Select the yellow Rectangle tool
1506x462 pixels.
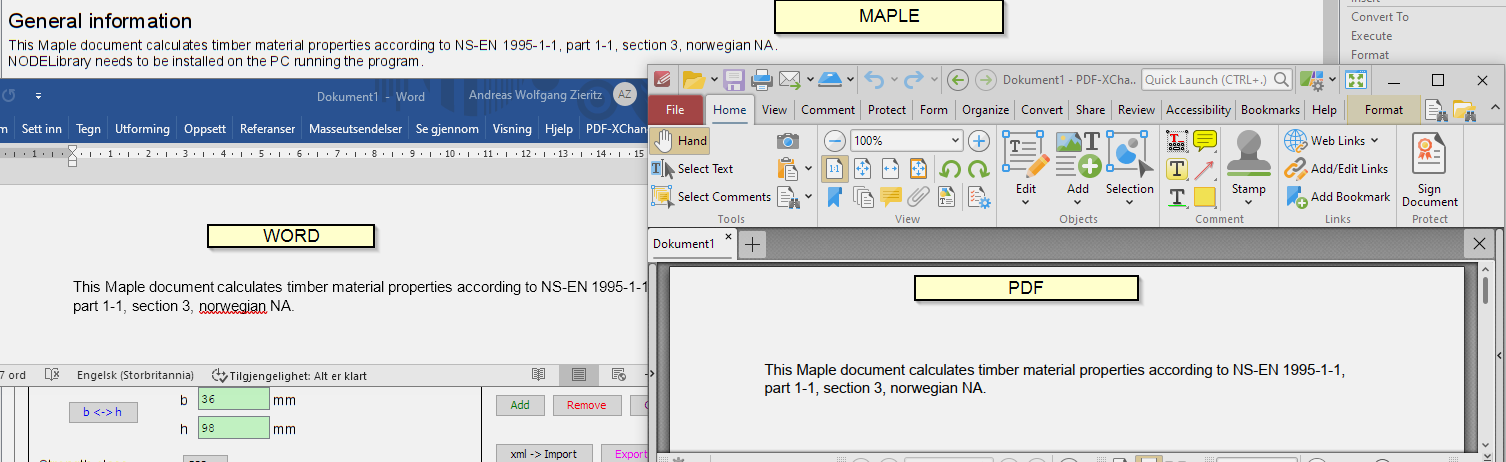[1205, 197]
